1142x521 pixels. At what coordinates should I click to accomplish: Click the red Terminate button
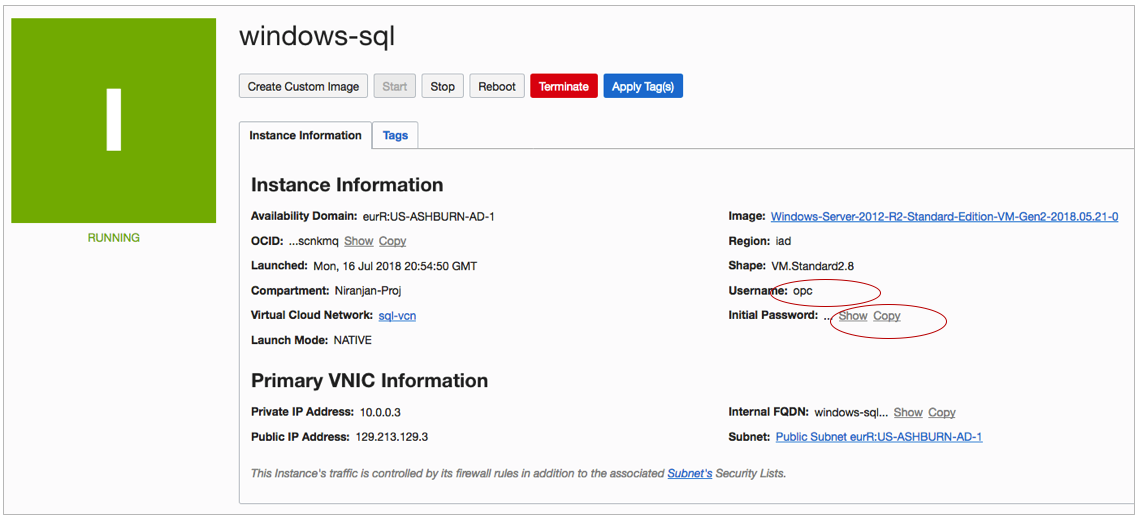564,86
